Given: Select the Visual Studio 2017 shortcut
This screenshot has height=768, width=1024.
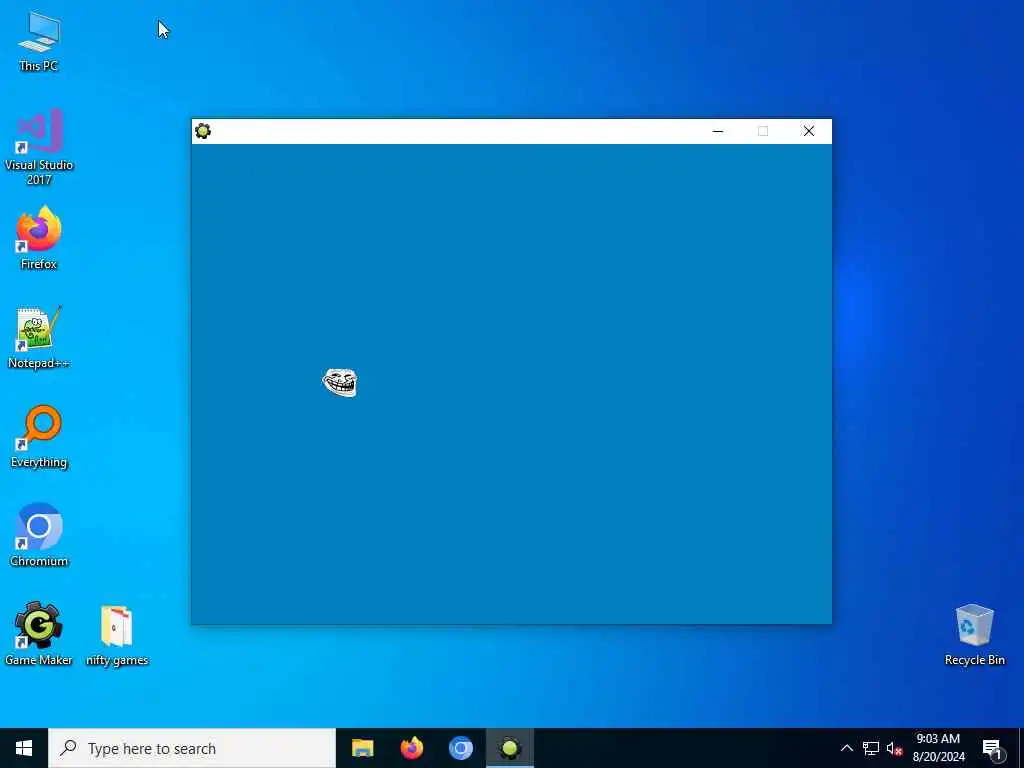Looking at the screenshot, I should click(39, 146).
